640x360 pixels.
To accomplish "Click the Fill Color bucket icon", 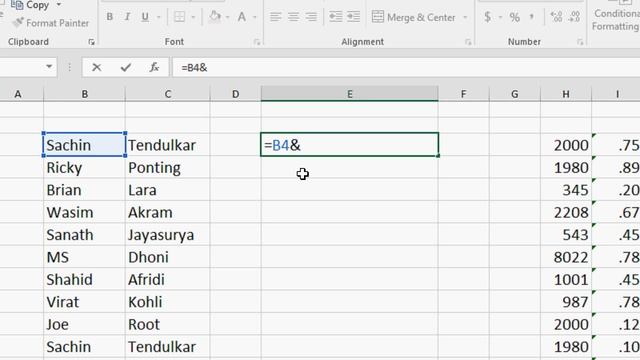I will 215,17.
